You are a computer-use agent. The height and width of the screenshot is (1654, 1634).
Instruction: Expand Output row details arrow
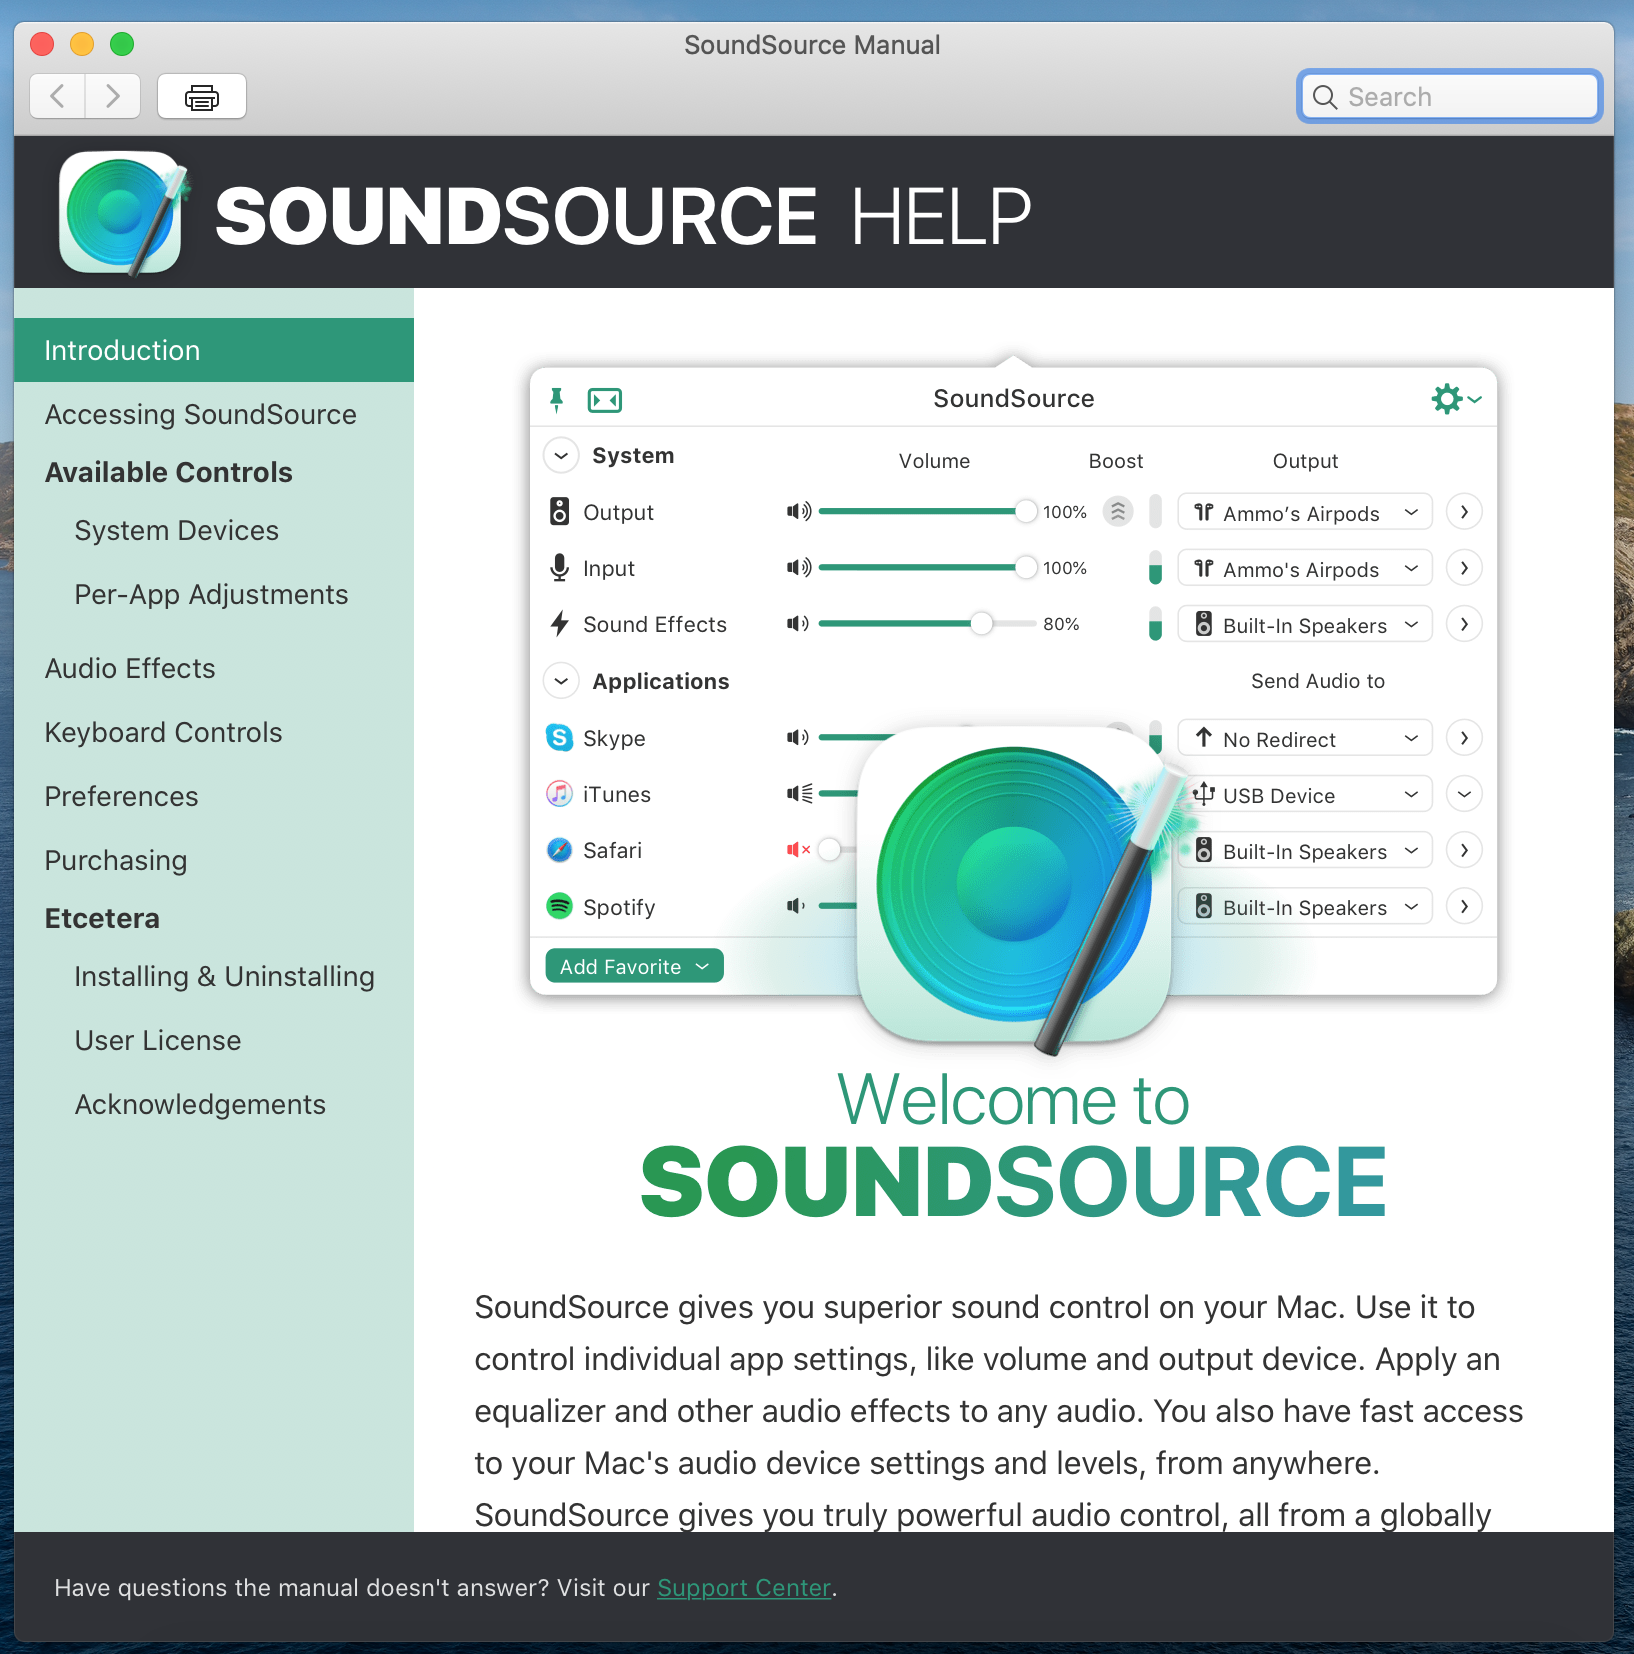[1464, 512]
